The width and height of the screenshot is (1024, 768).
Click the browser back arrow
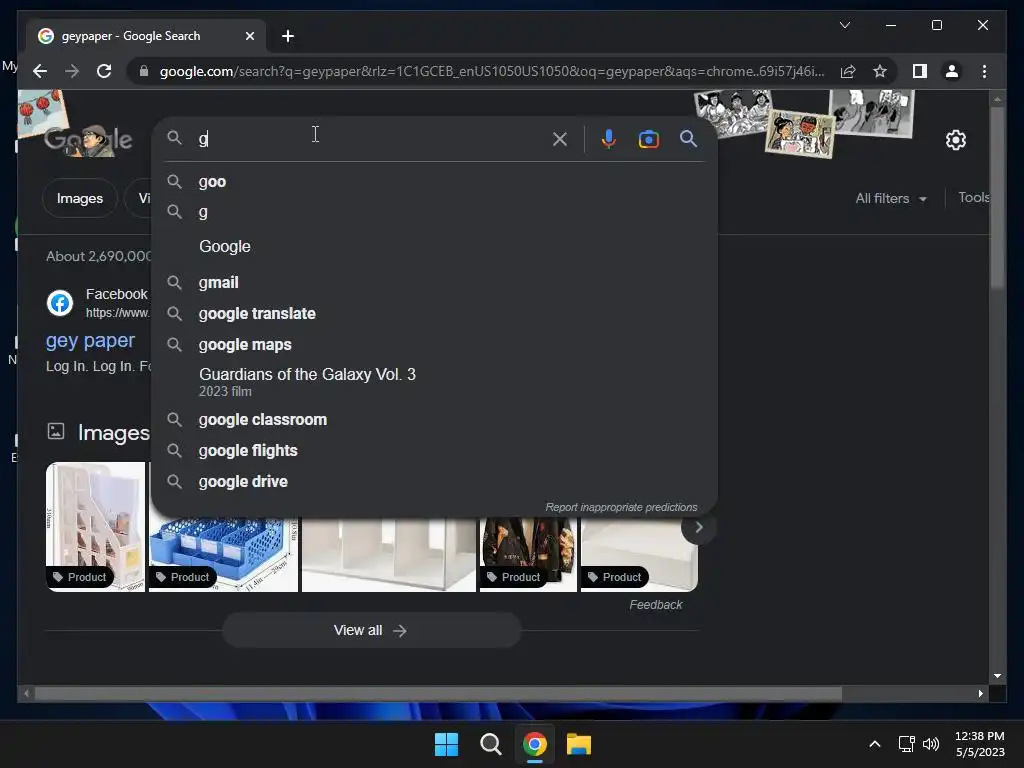pyautogui.click(x=40, y=71)
